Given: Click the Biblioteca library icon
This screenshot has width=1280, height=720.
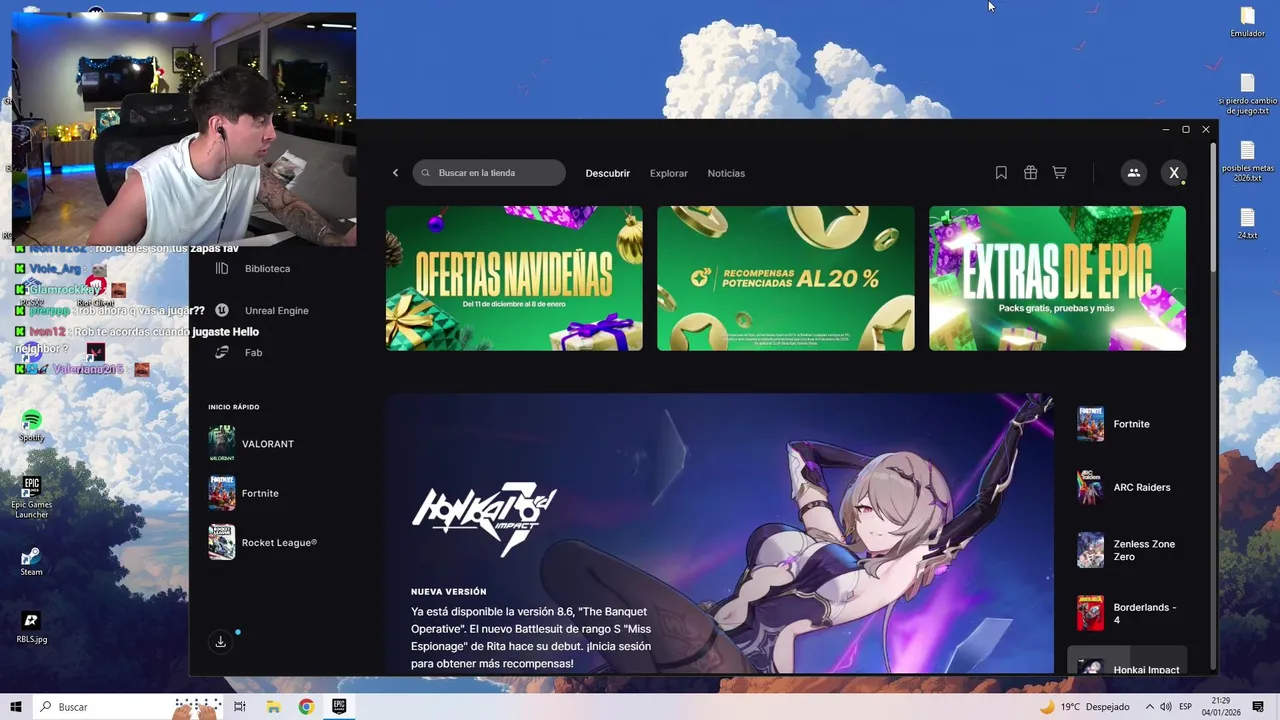Looking at the screenshot, I should tap(222, 268).
